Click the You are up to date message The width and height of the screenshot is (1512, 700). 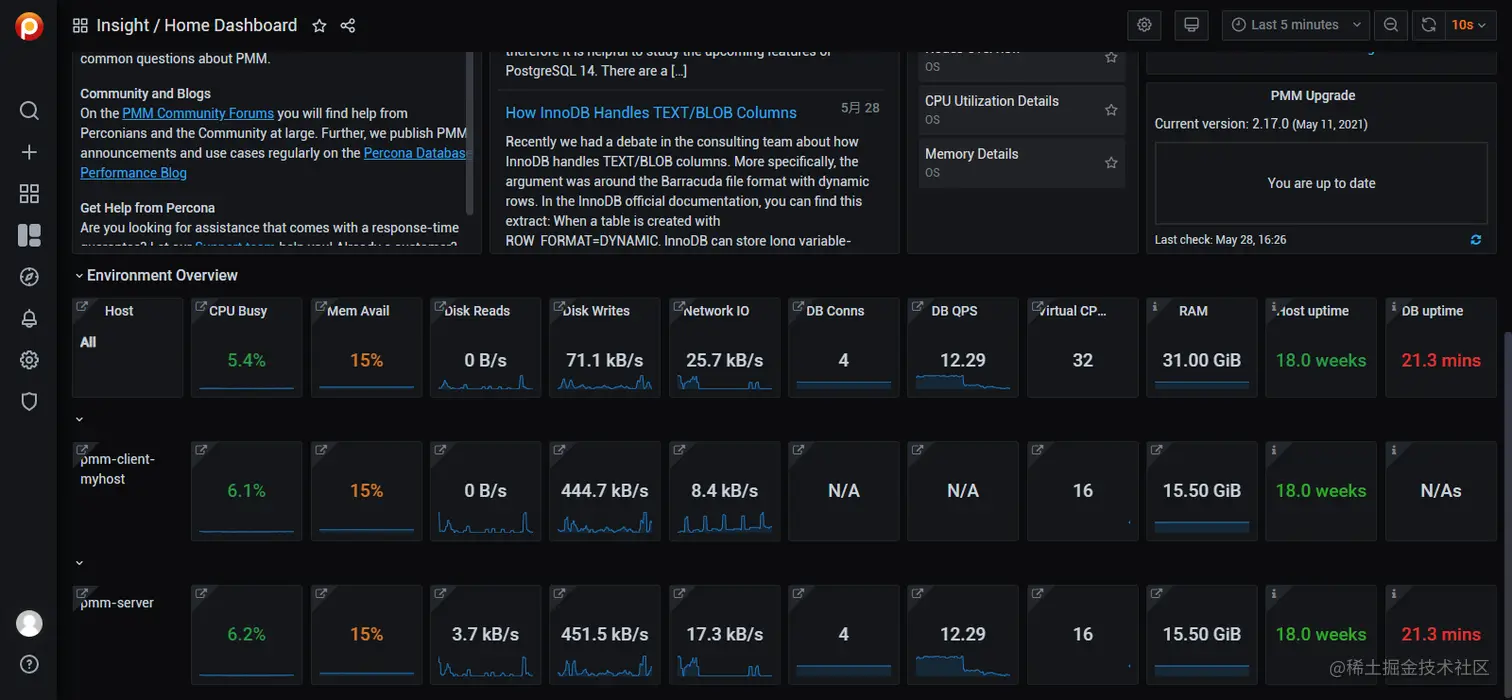(x=1321, y=183)
